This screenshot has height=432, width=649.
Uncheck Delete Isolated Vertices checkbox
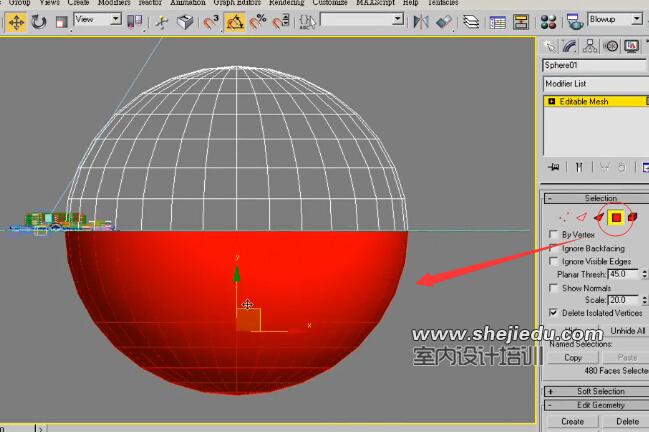(x=553, y=312)
